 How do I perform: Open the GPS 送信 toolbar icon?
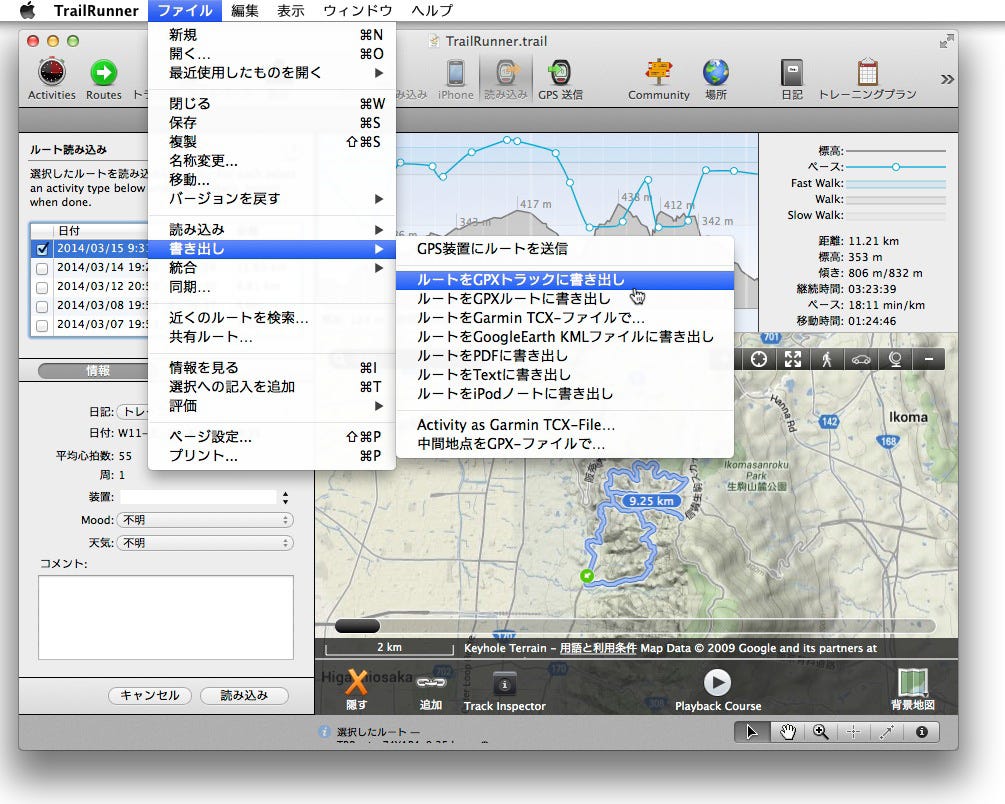[560, 72]
